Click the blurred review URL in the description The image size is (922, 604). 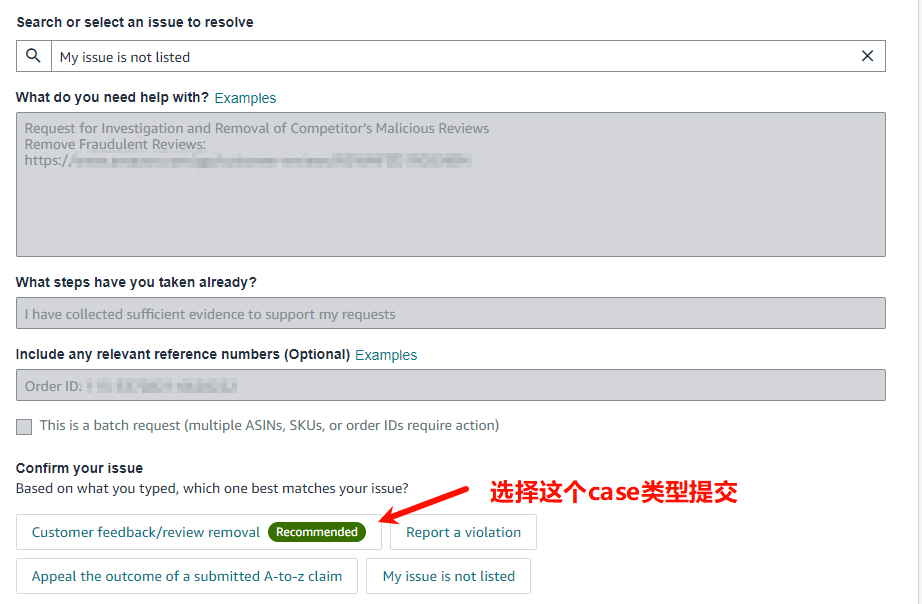click(270, 160)
